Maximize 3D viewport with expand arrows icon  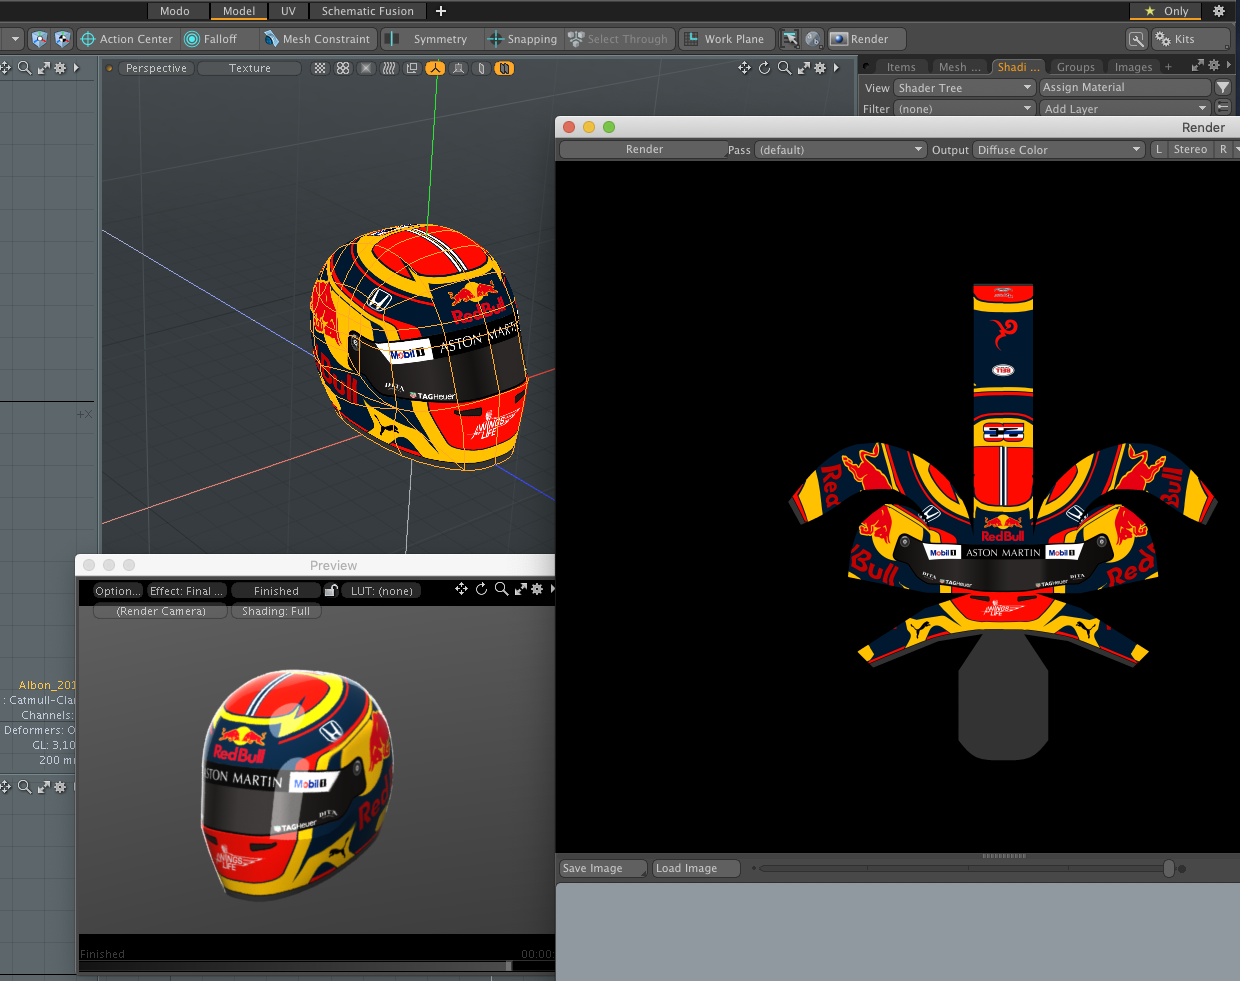[803, 68]
